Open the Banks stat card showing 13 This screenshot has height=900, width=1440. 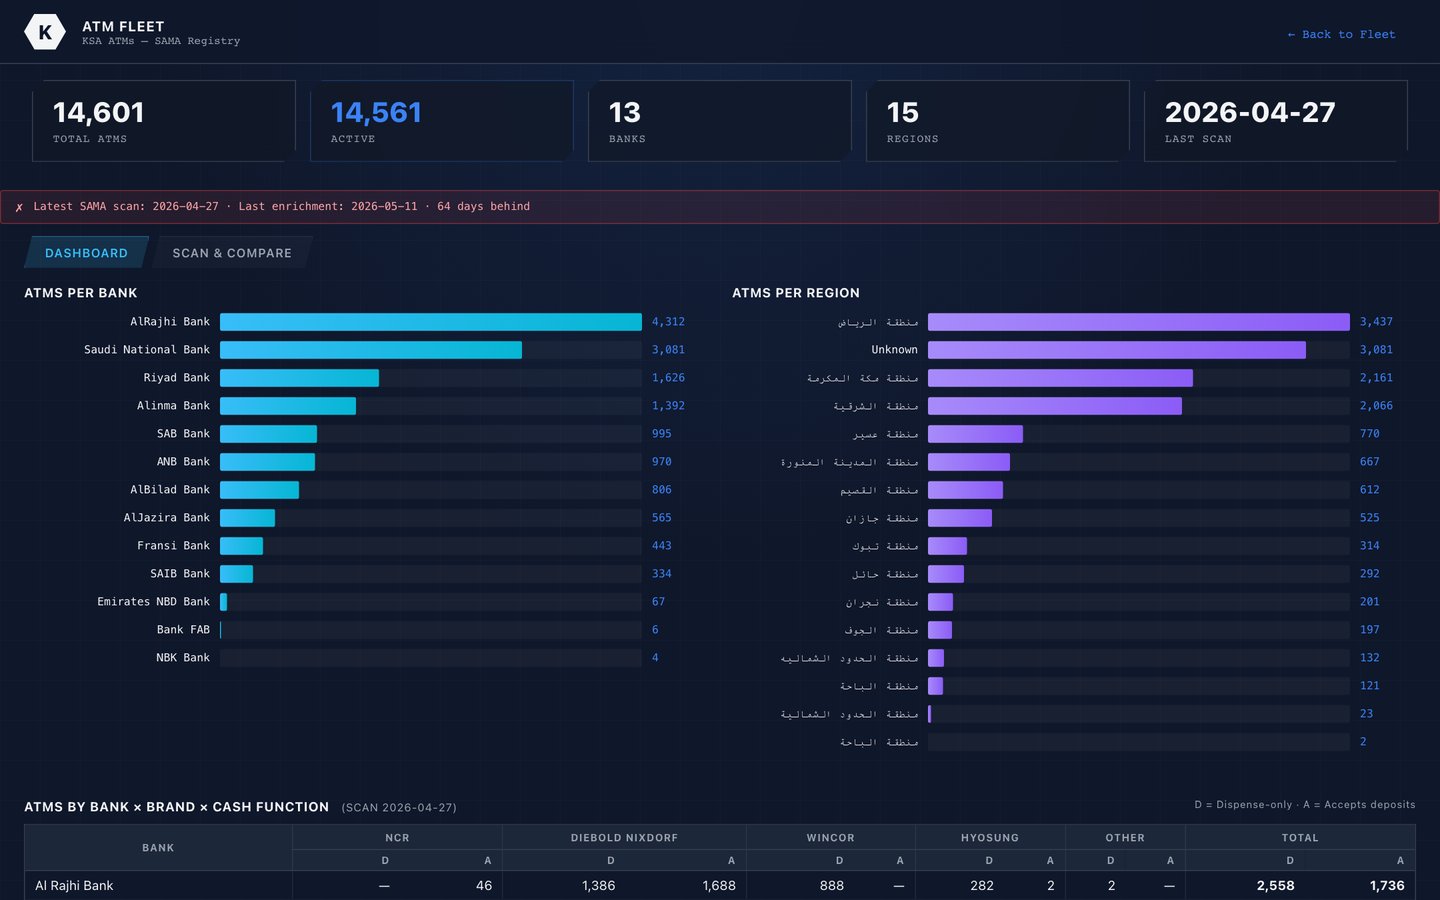[x=720, y=121]
